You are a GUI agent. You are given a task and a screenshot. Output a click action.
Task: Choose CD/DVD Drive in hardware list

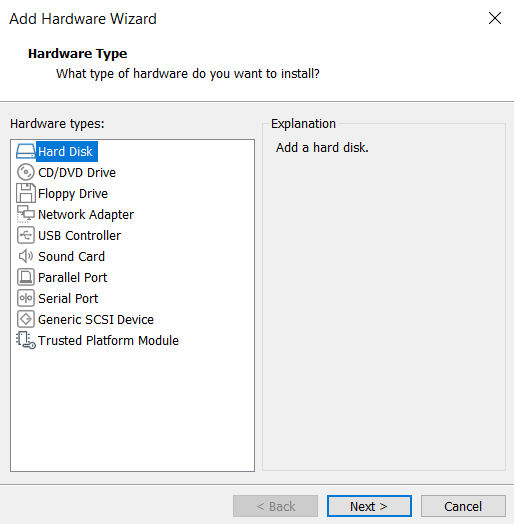coord(77,172)
